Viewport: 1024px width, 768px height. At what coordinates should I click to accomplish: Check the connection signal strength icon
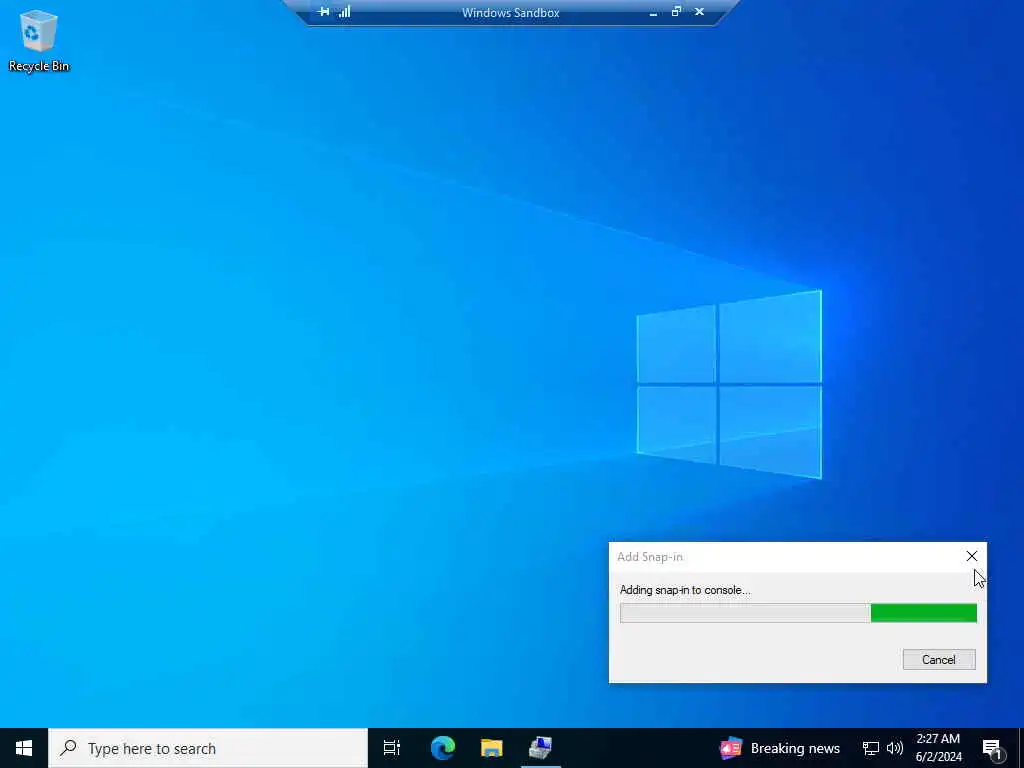tap(345, 12)
